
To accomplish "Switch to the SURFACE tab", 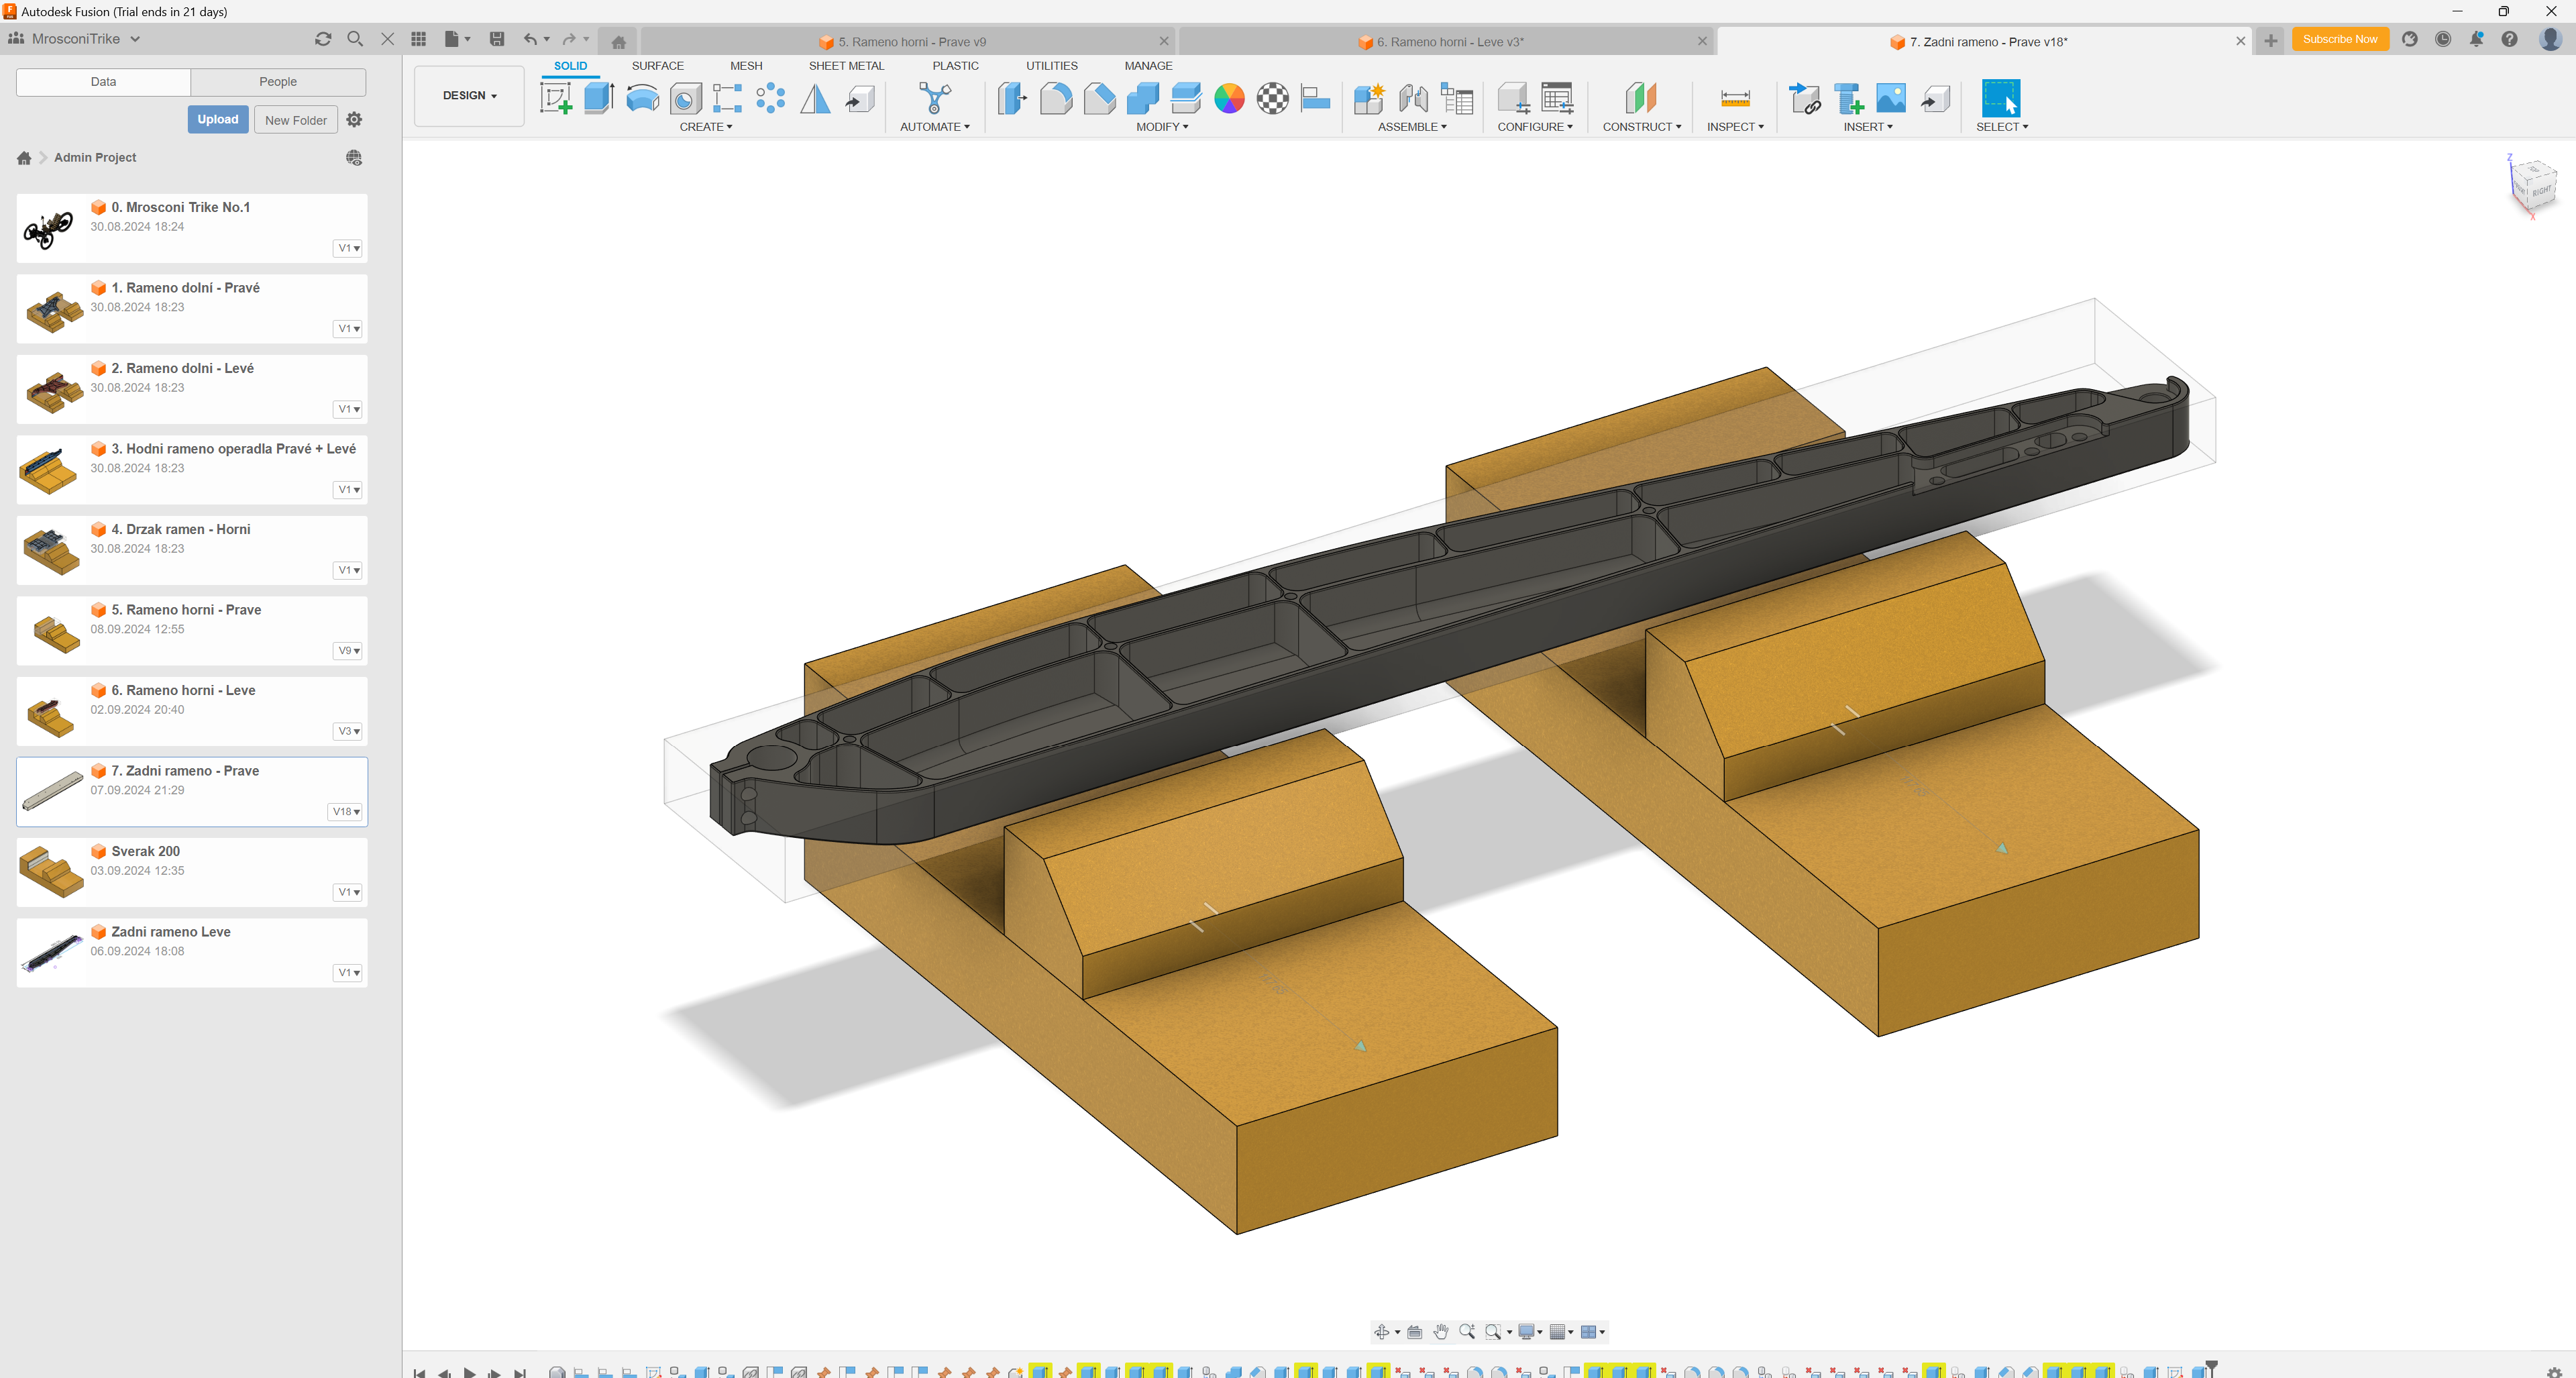I will click(657, 66).
